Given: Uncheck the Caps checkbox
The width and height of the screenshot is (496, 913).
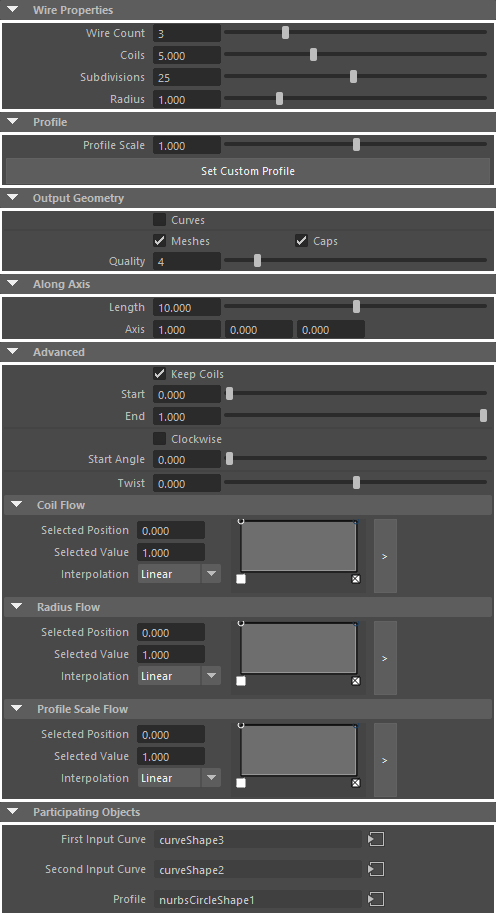Looking at the screenshot, I should [301, 240].
